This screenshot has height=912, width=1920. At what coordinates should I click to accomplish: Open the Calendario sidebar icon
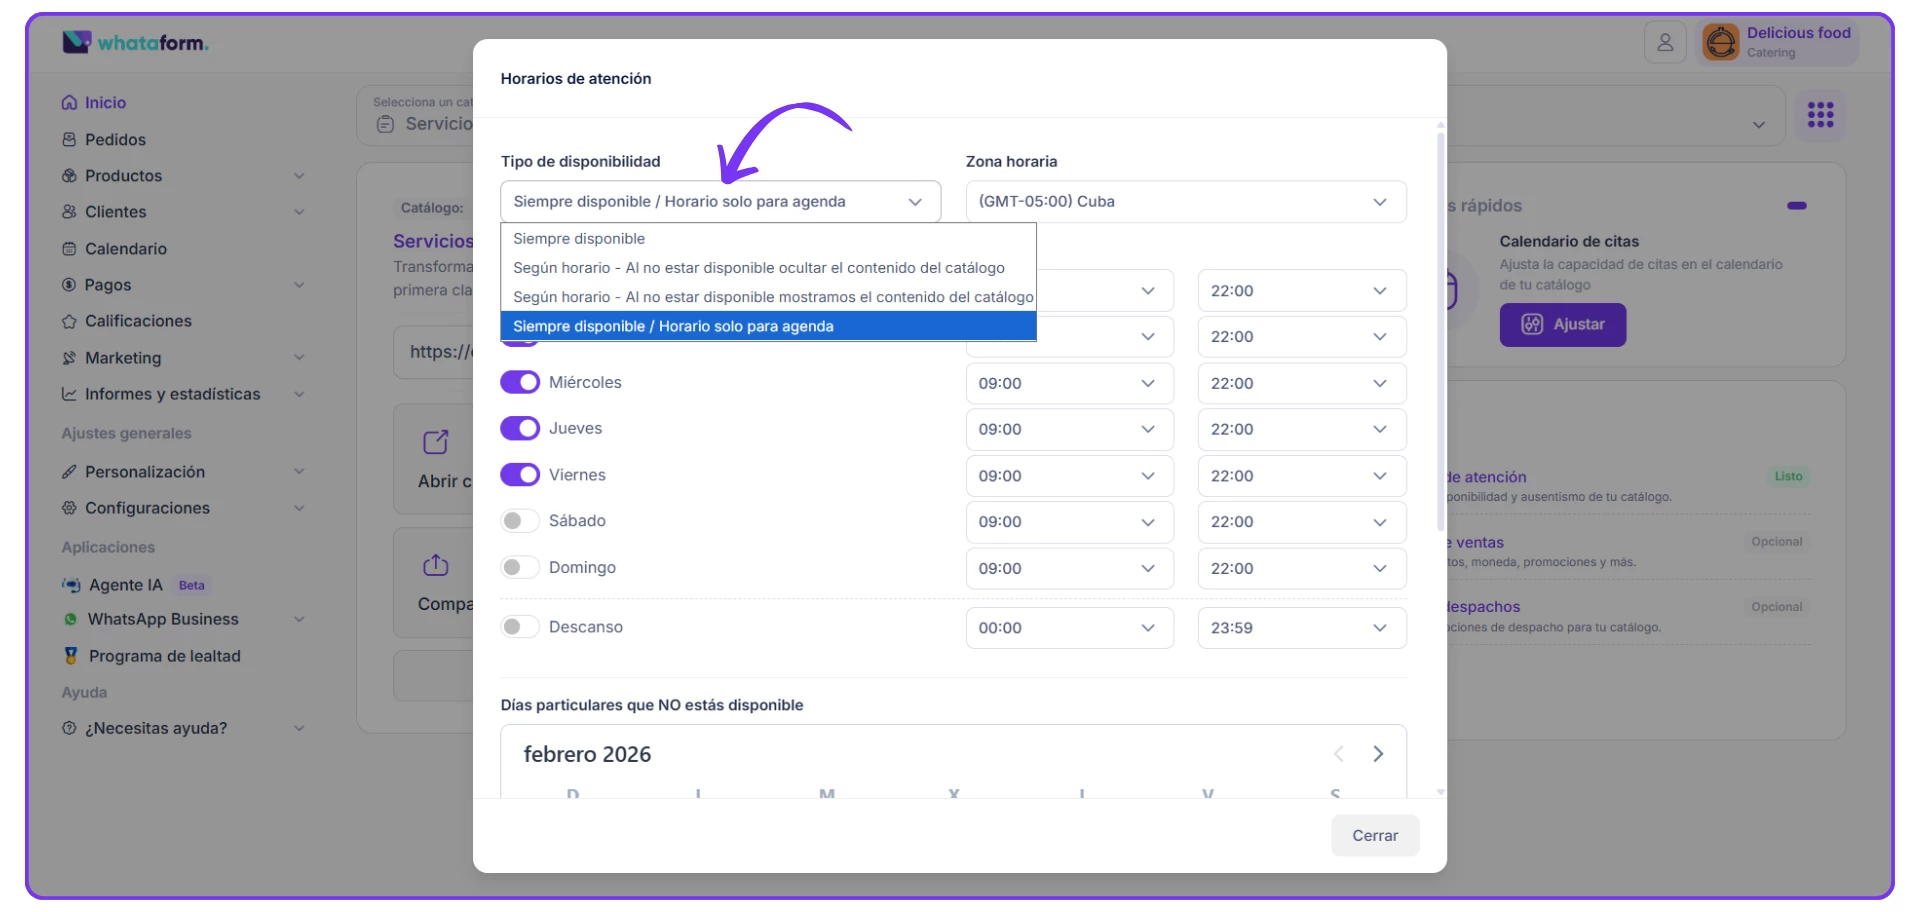[x=69, y=249]
